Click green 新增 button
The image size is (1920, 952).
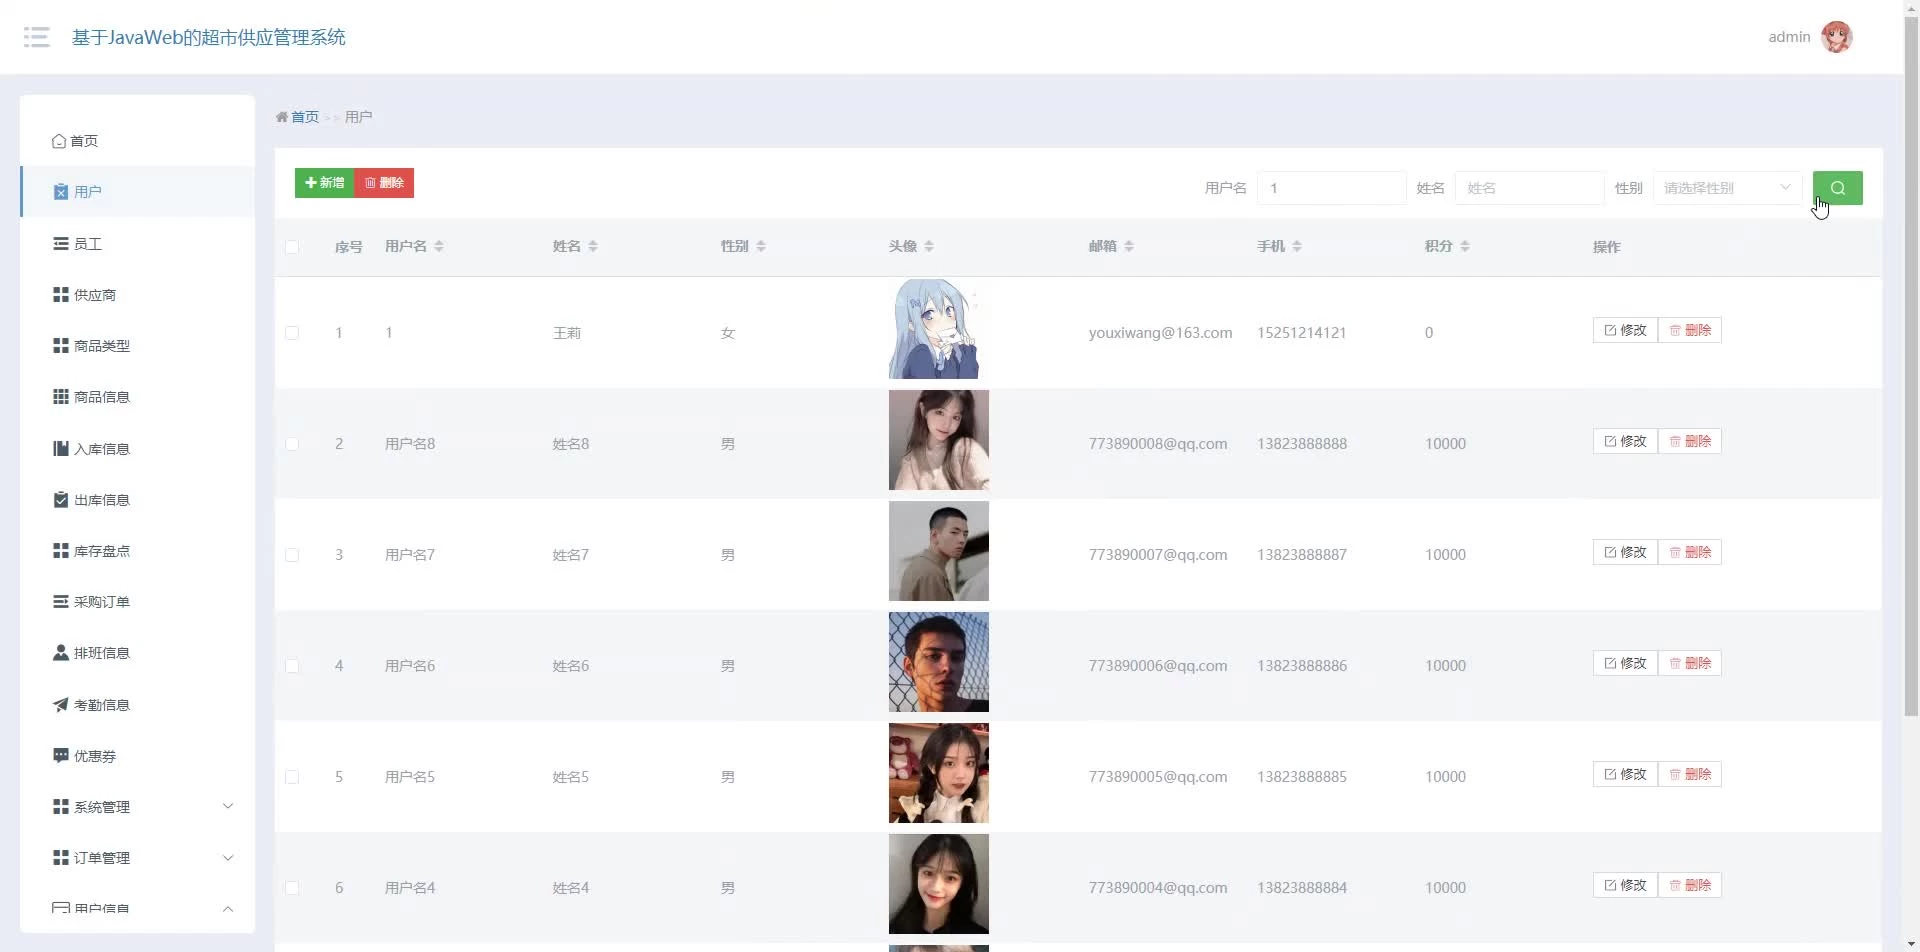click(x=325, y=183)
